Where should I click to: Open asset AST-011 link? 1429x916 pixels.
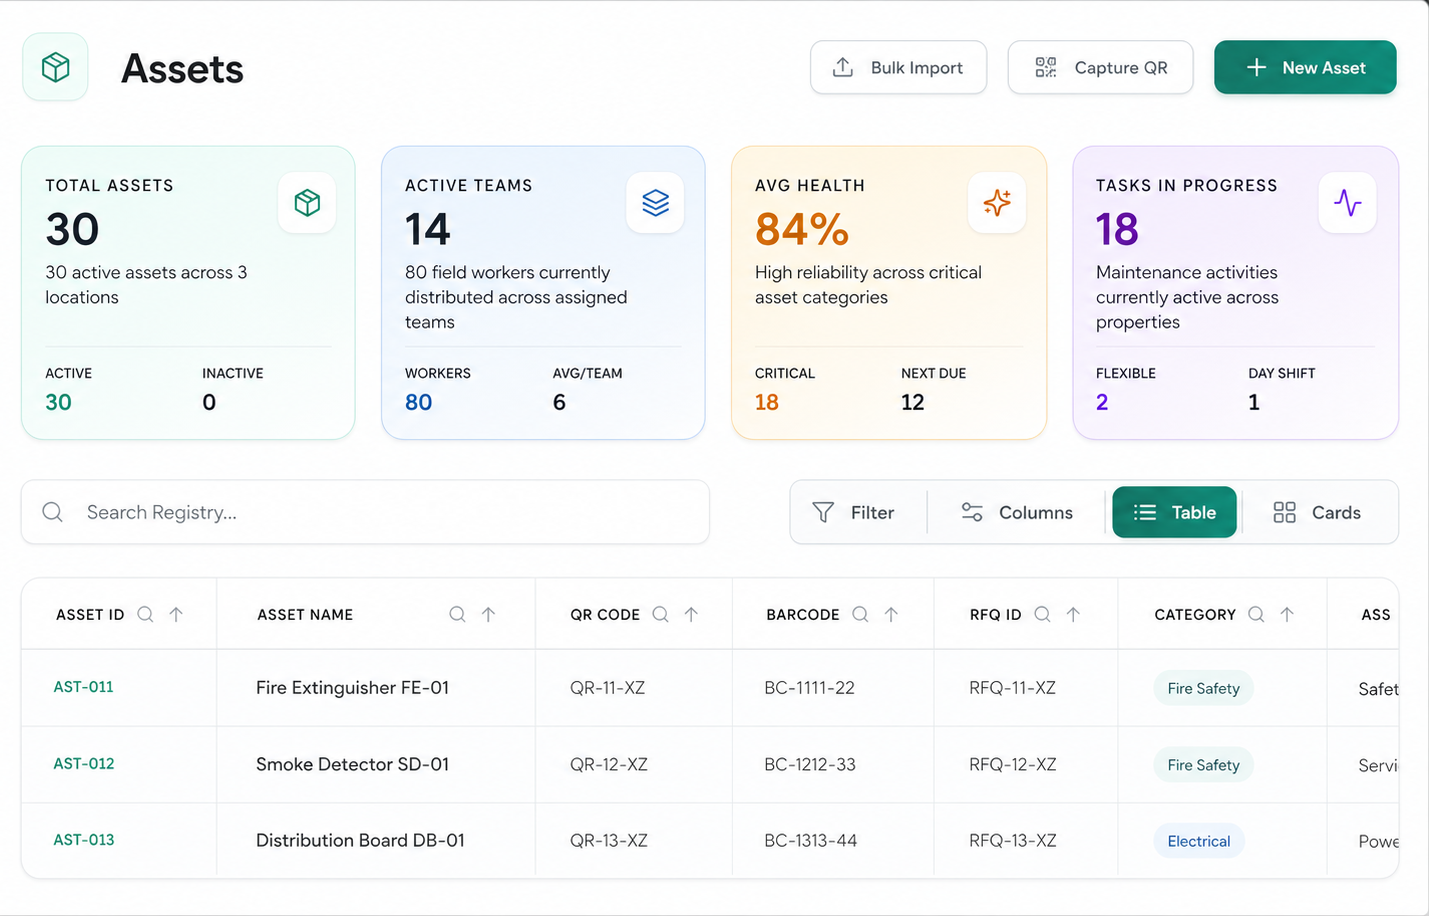coord(83,687)
